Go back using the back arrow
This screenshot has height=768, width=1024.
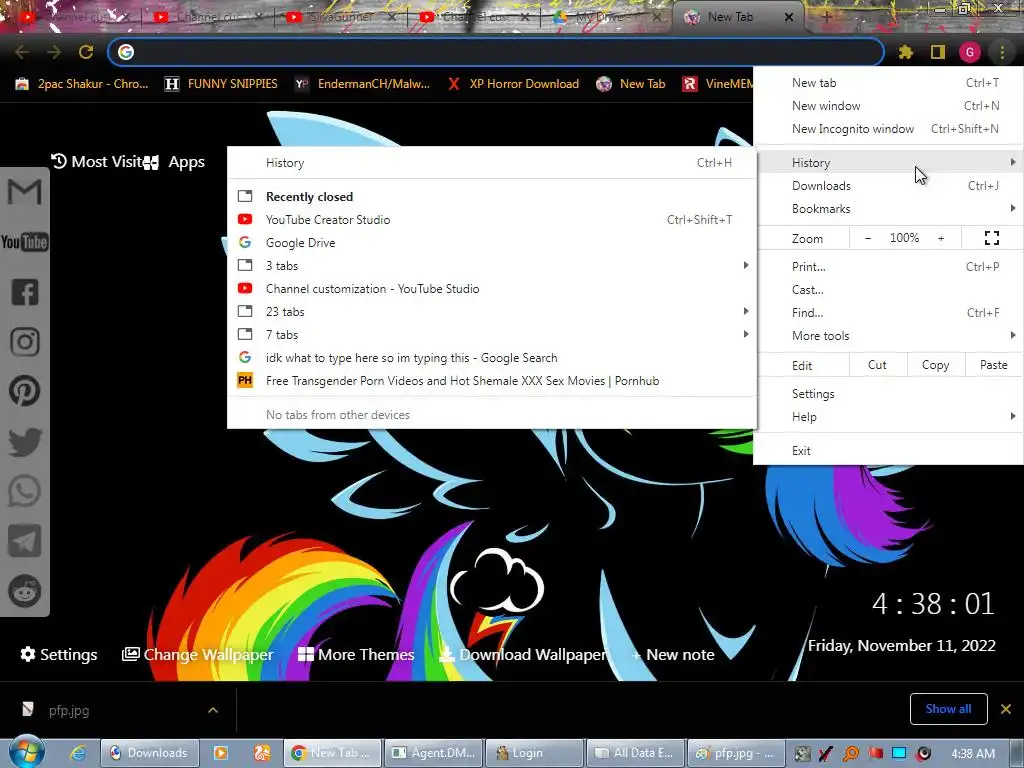coord(22,52)
